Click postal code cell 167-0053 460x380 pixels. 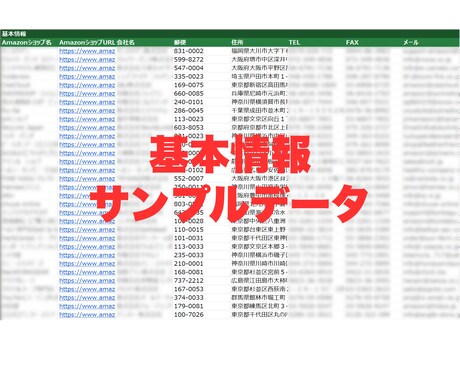click(x=189, y=289)
